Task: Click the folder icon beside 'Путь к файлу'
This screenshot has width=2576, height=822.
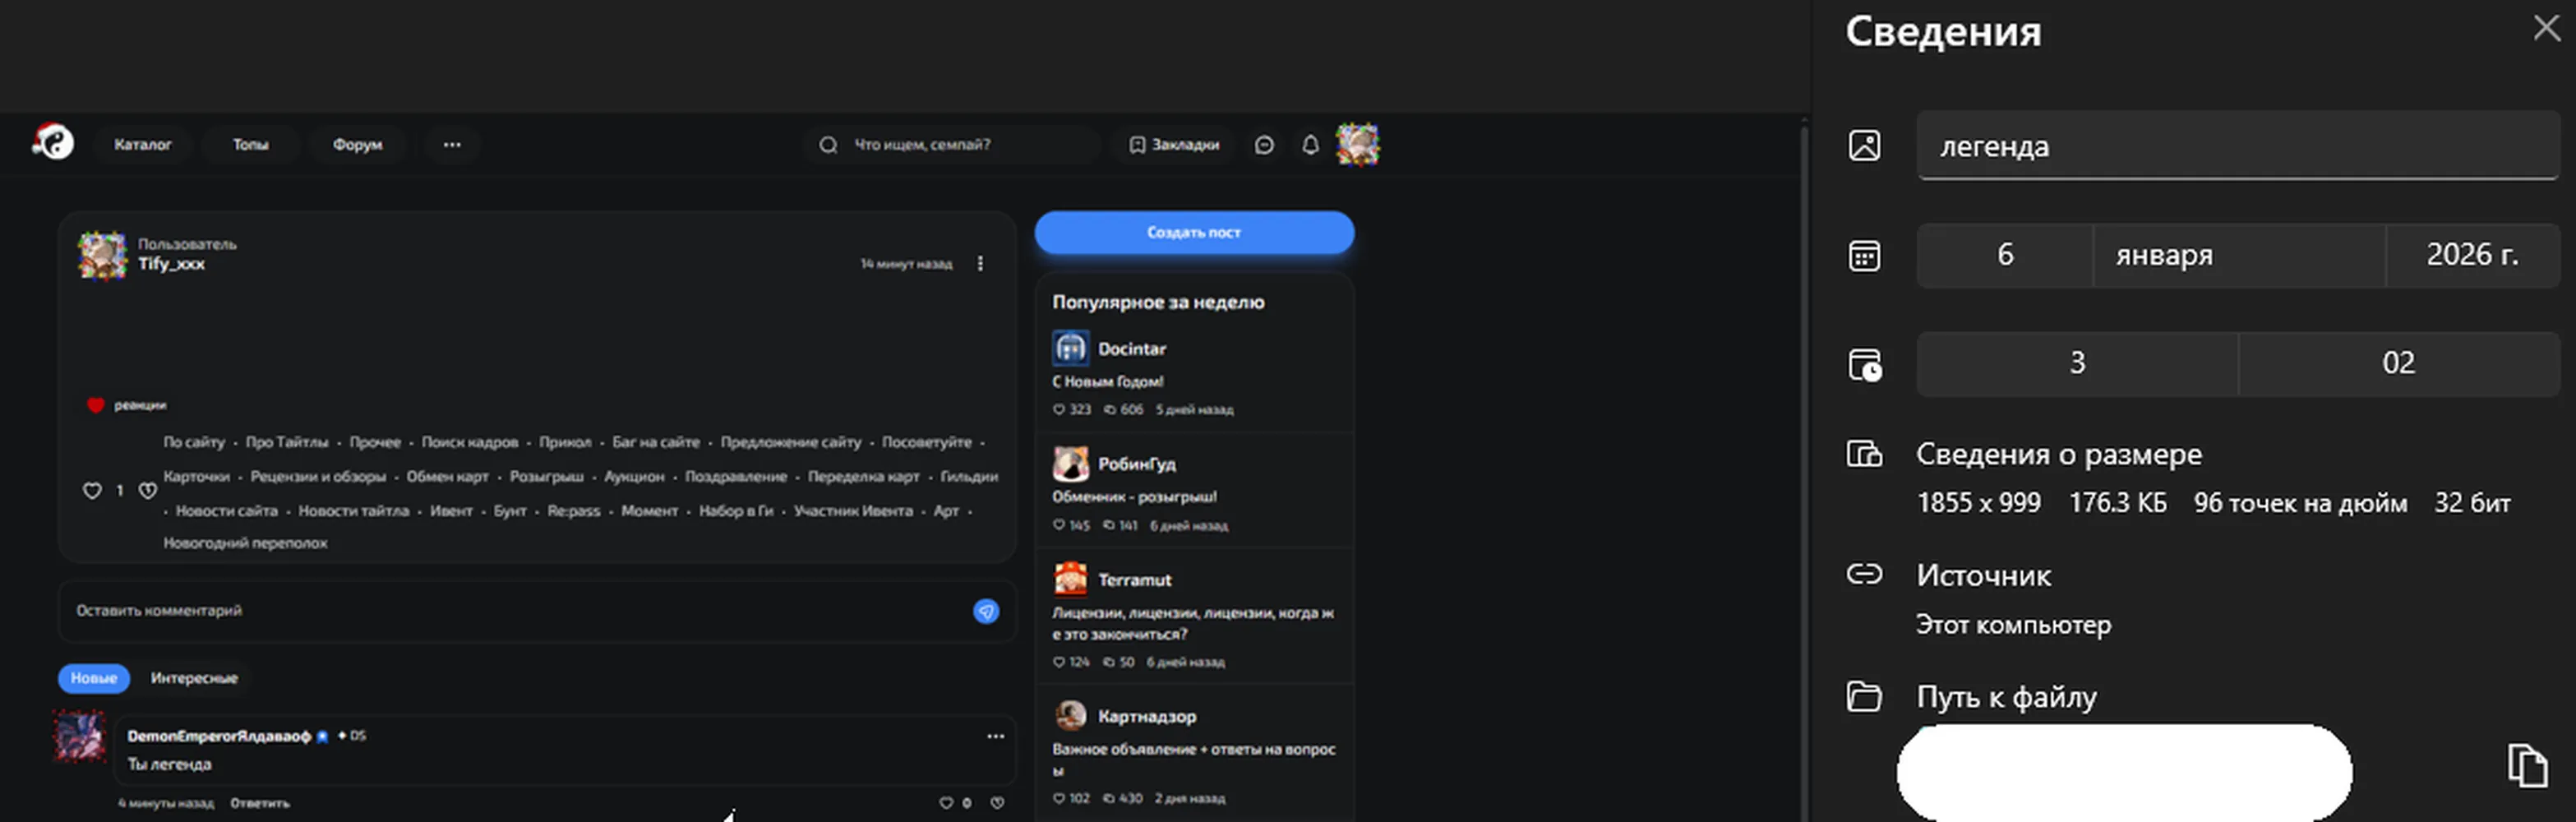Action: pos(1864,696)
